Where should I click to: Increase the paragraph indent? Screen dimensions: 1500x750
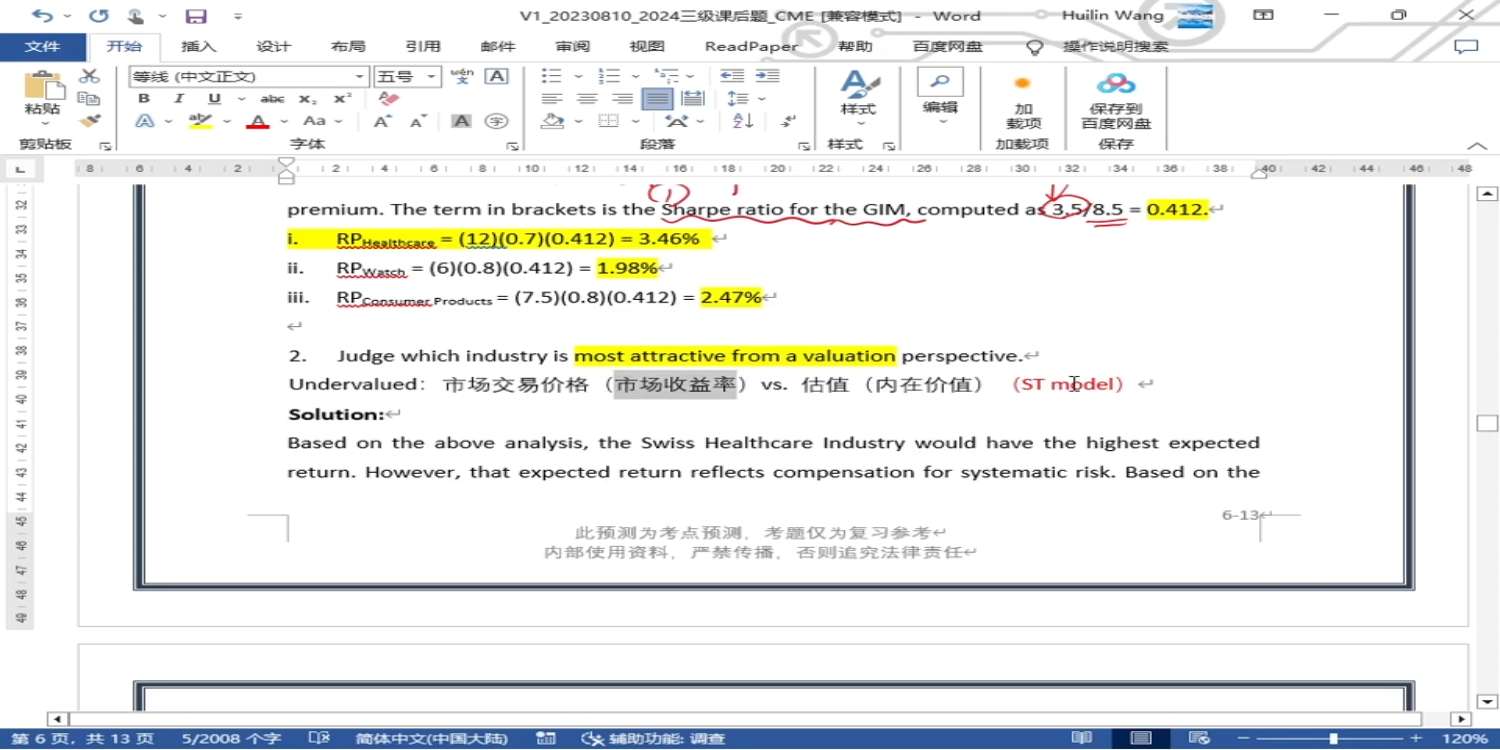click(767, 76)
